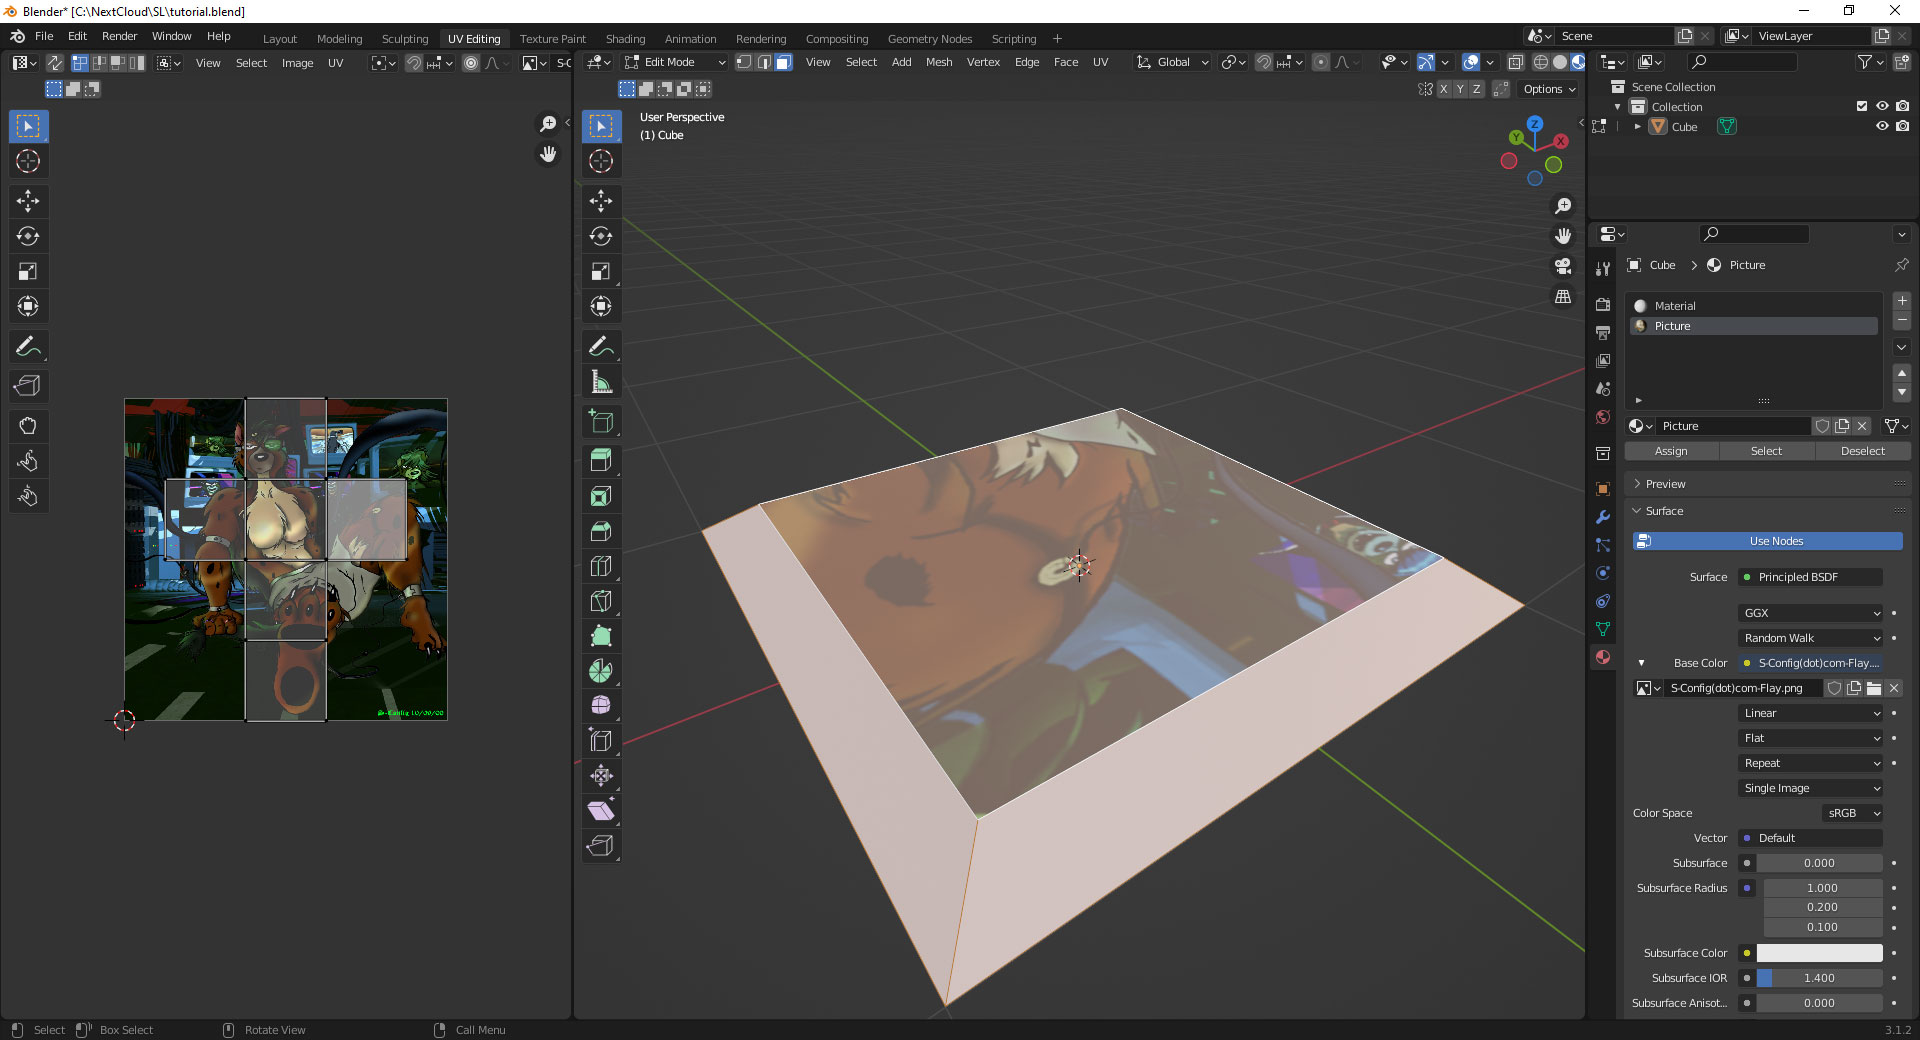Open image file browser folder icon
1920x1040 pixels.
(x=1874, y=688)
